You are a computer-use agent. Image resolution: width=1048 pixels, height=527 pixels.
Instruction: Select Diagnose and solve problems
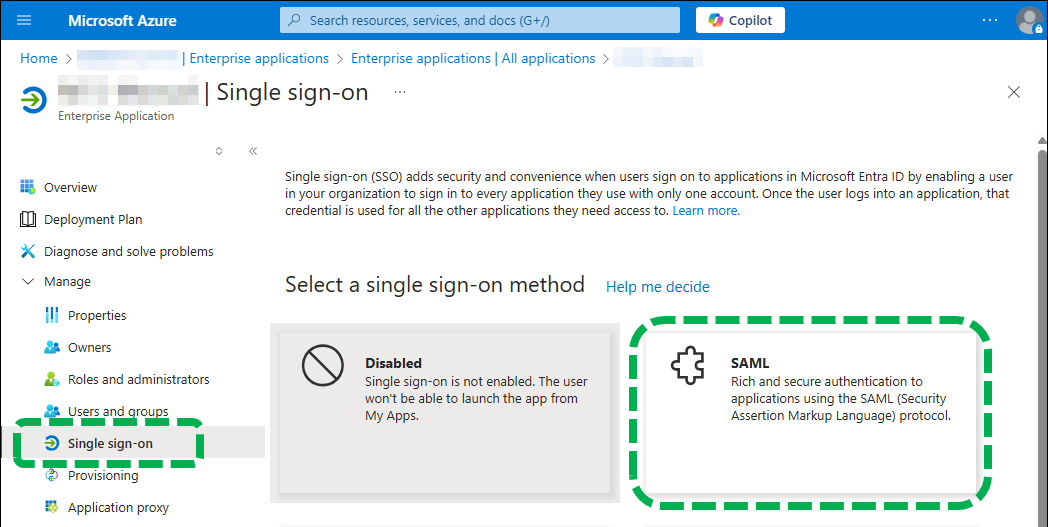(128, 251)
